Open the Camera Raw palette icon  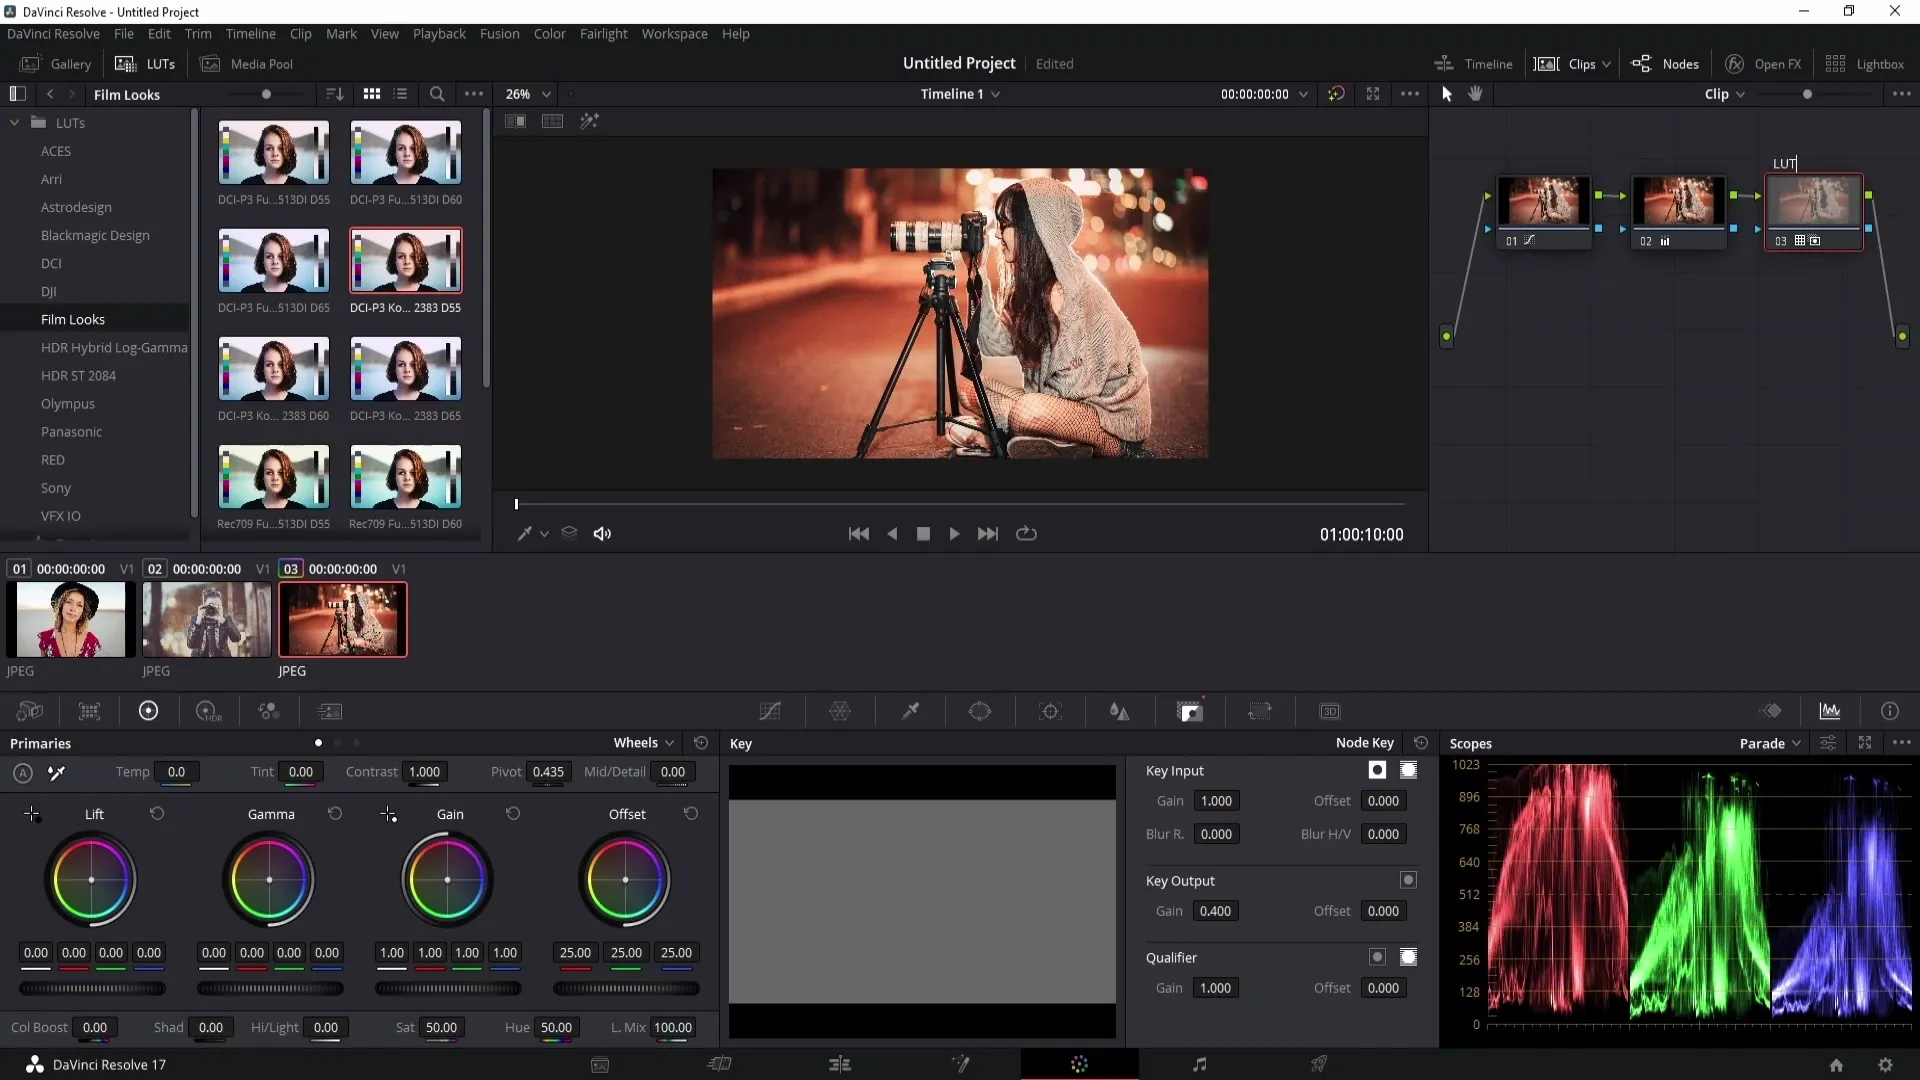point(30,711)
